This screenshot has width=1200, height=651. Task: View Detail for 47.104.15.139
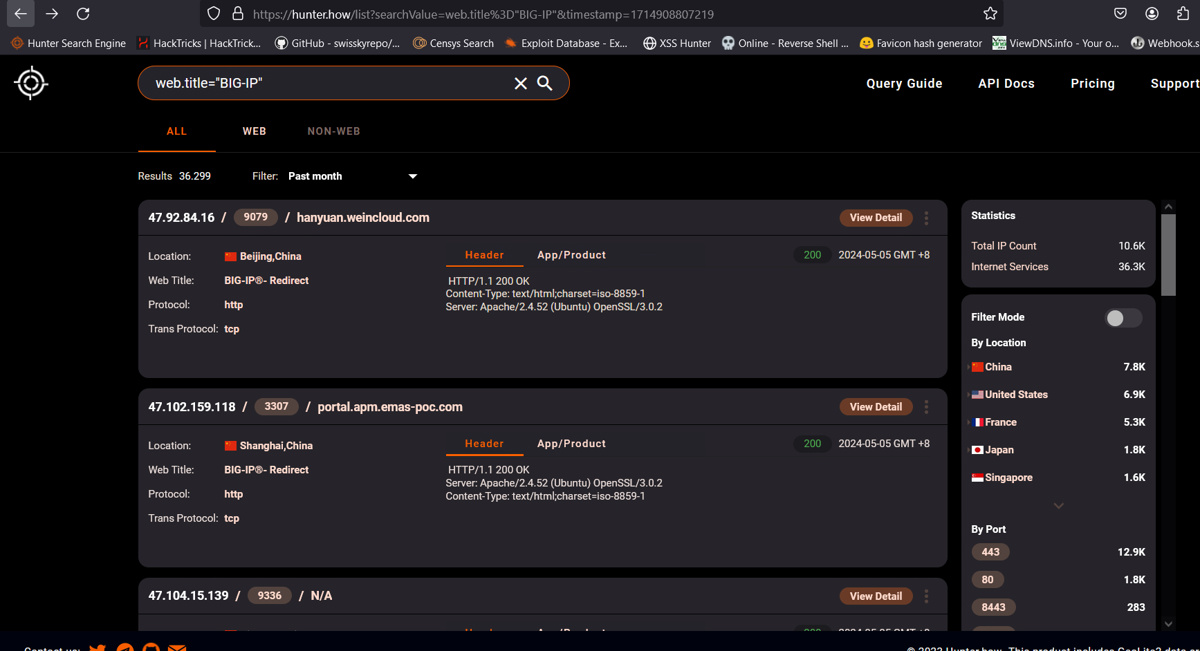[876, 596]
